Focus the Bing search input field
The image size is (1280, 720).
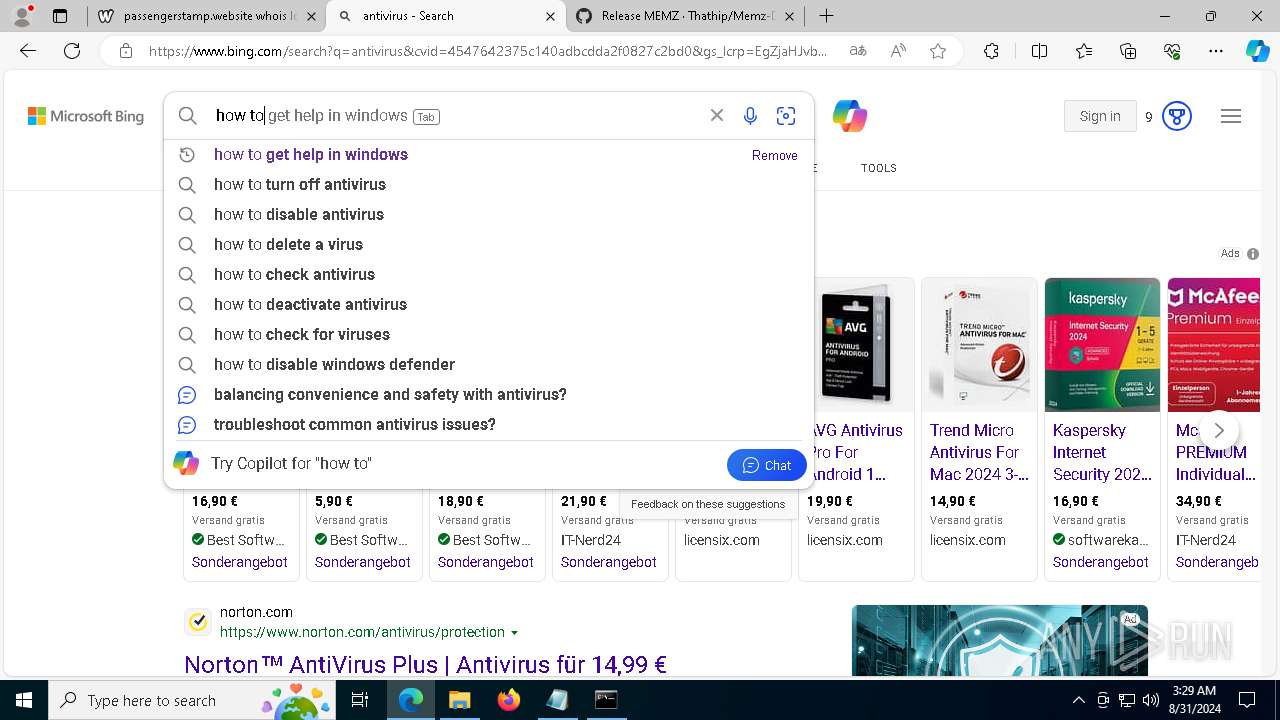pyautogui.click(x=455, y=116)
